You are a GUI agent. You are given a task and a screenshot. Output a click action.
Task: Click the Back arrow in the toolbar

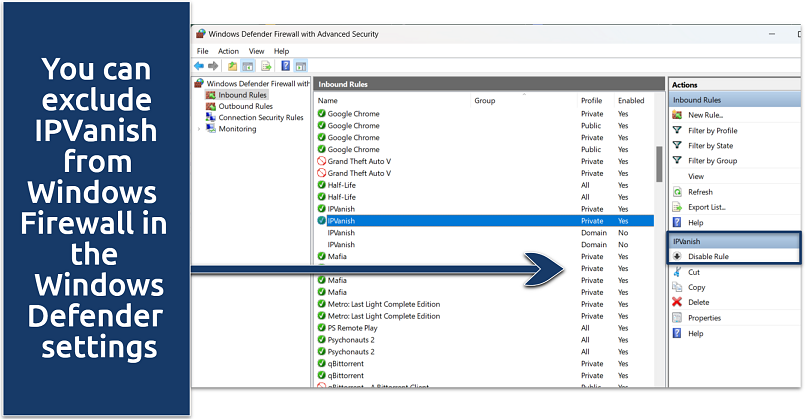[x=201, y=66]
